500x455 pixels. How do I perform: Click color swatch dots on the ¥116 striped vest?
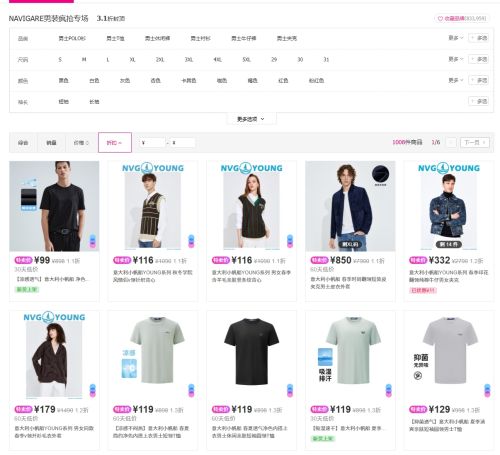click(191, 241)
